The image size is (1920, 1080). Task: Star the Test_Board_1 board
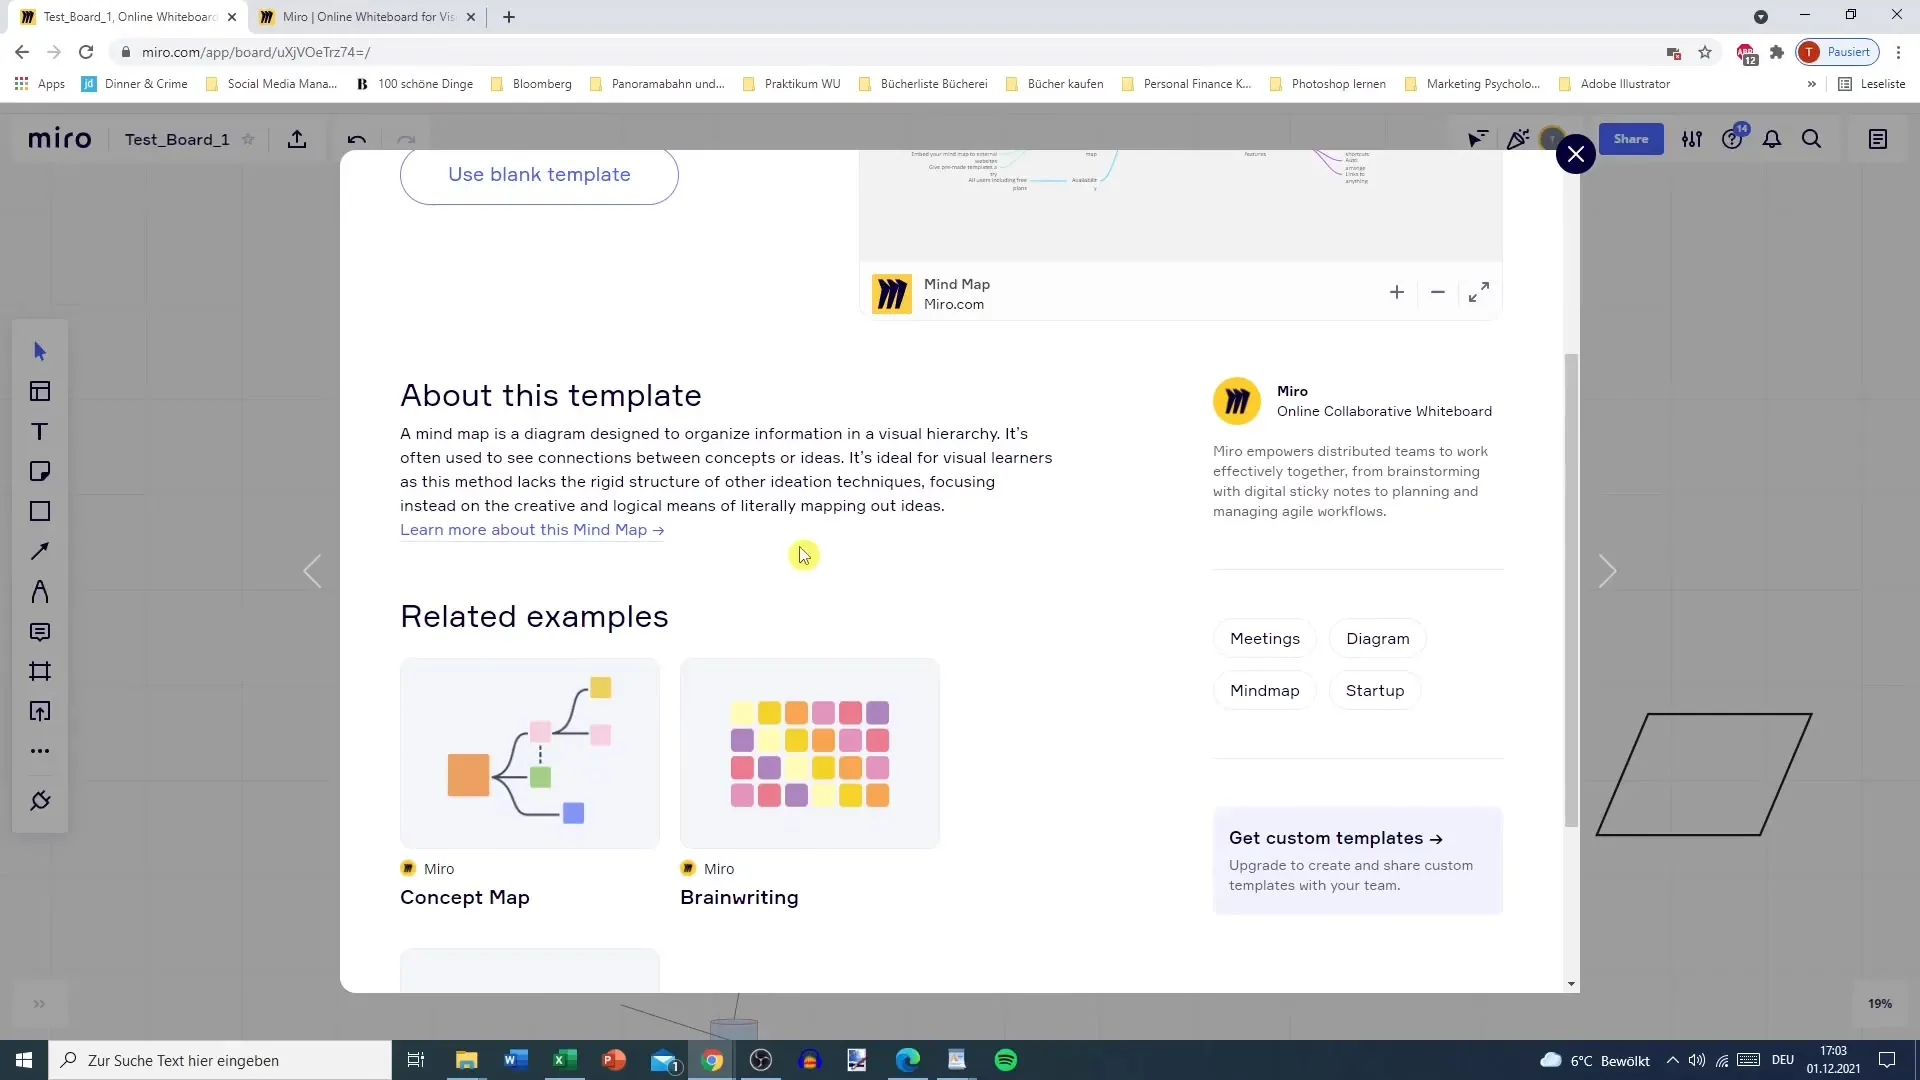point(248,139)
